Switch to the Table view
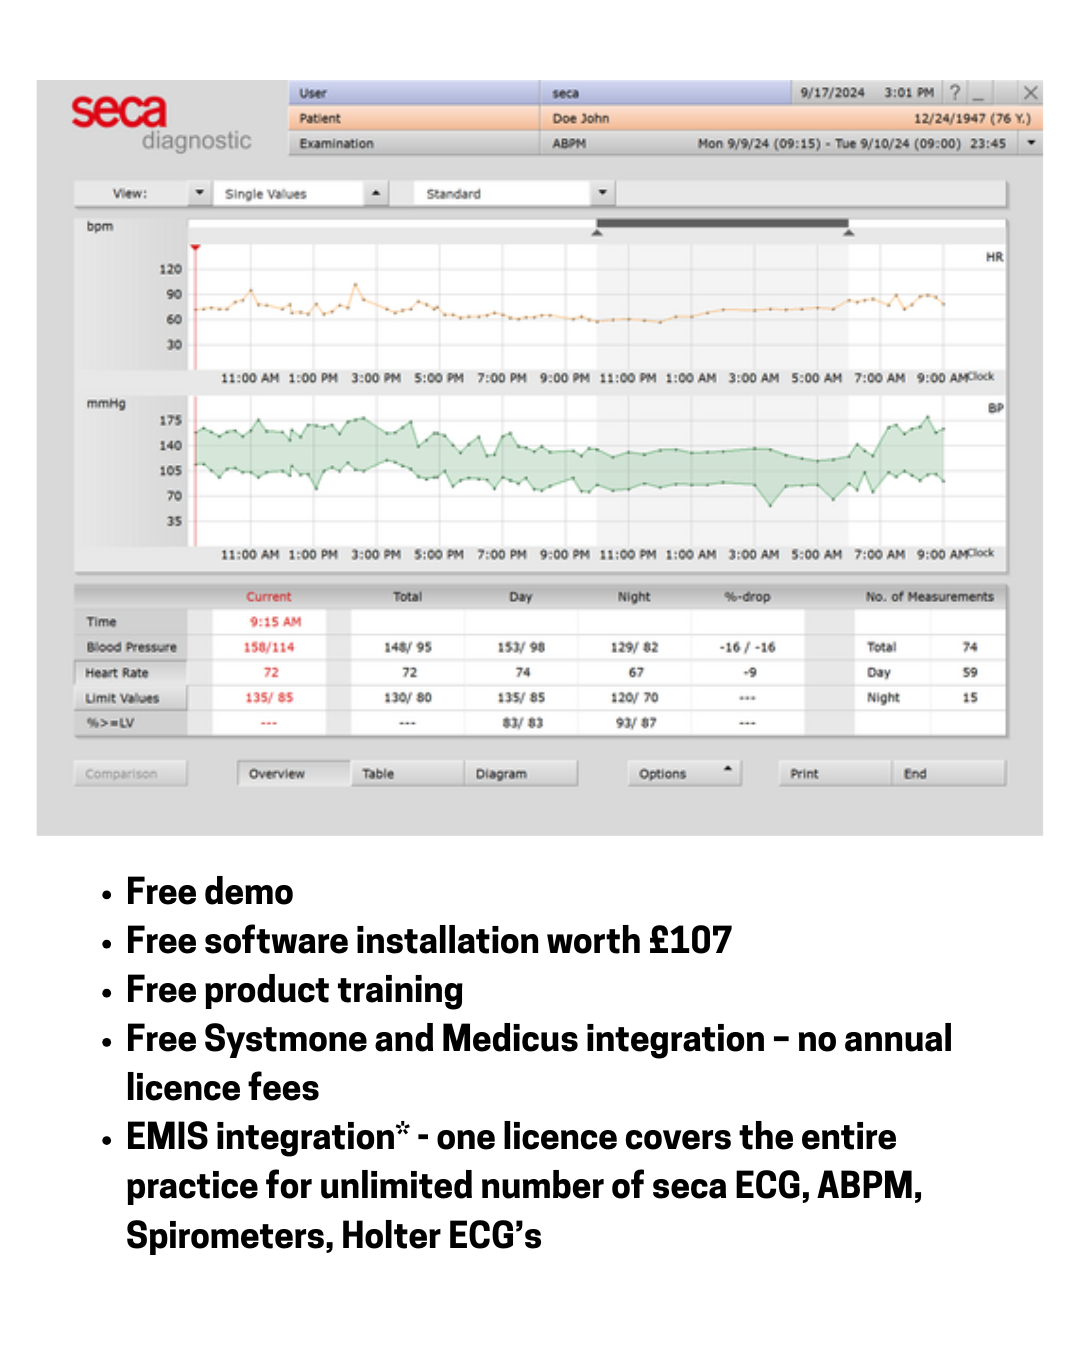 (406, 773)
